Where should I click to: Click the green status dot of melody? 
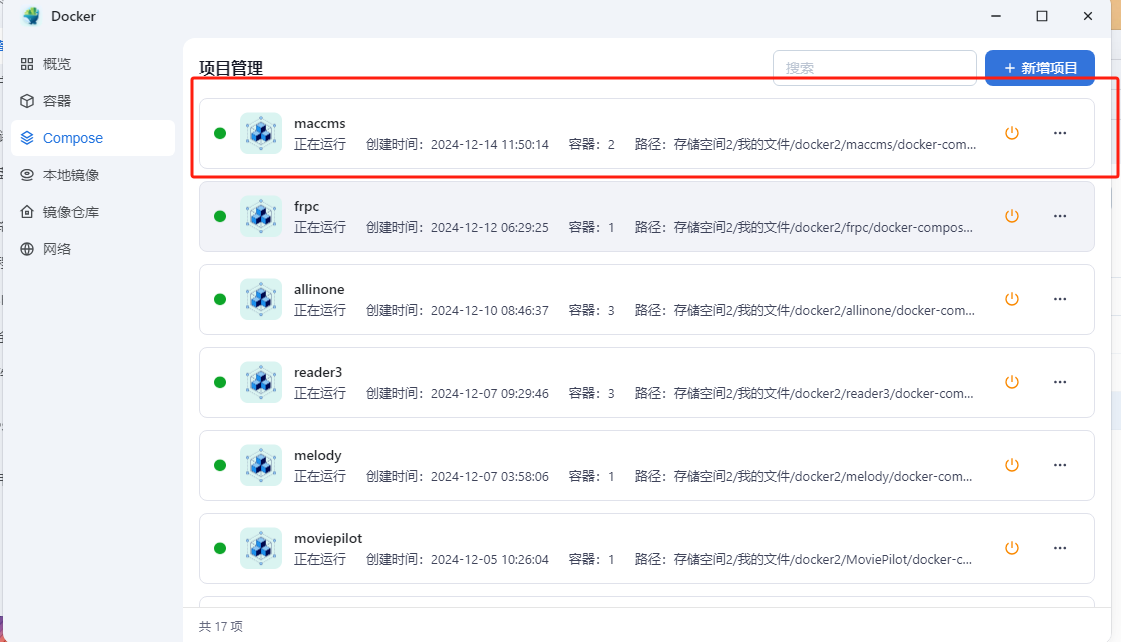tap(220, 465)
